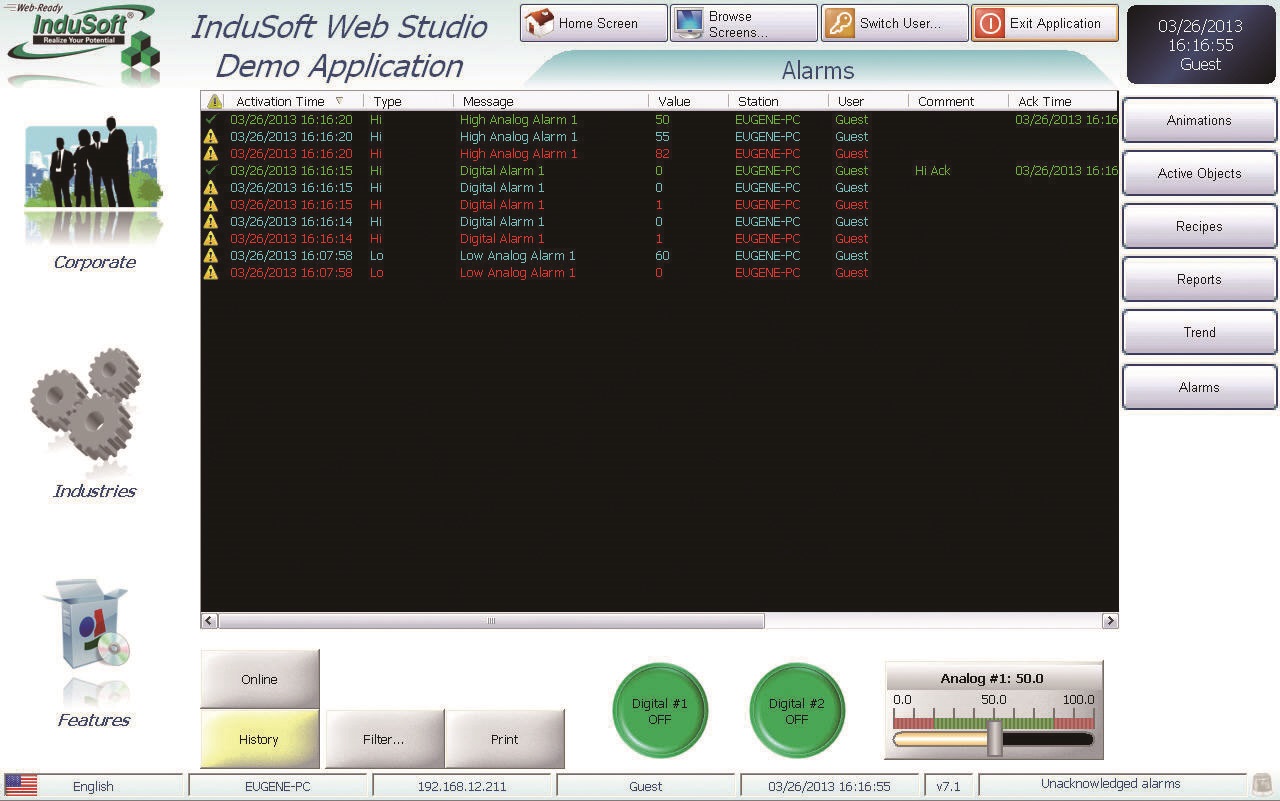Viewport: 1280px width, 801px height.
Task: Click the EUGENE-PC status bar field
Action: pyautogui.click(x=278, y=786)
